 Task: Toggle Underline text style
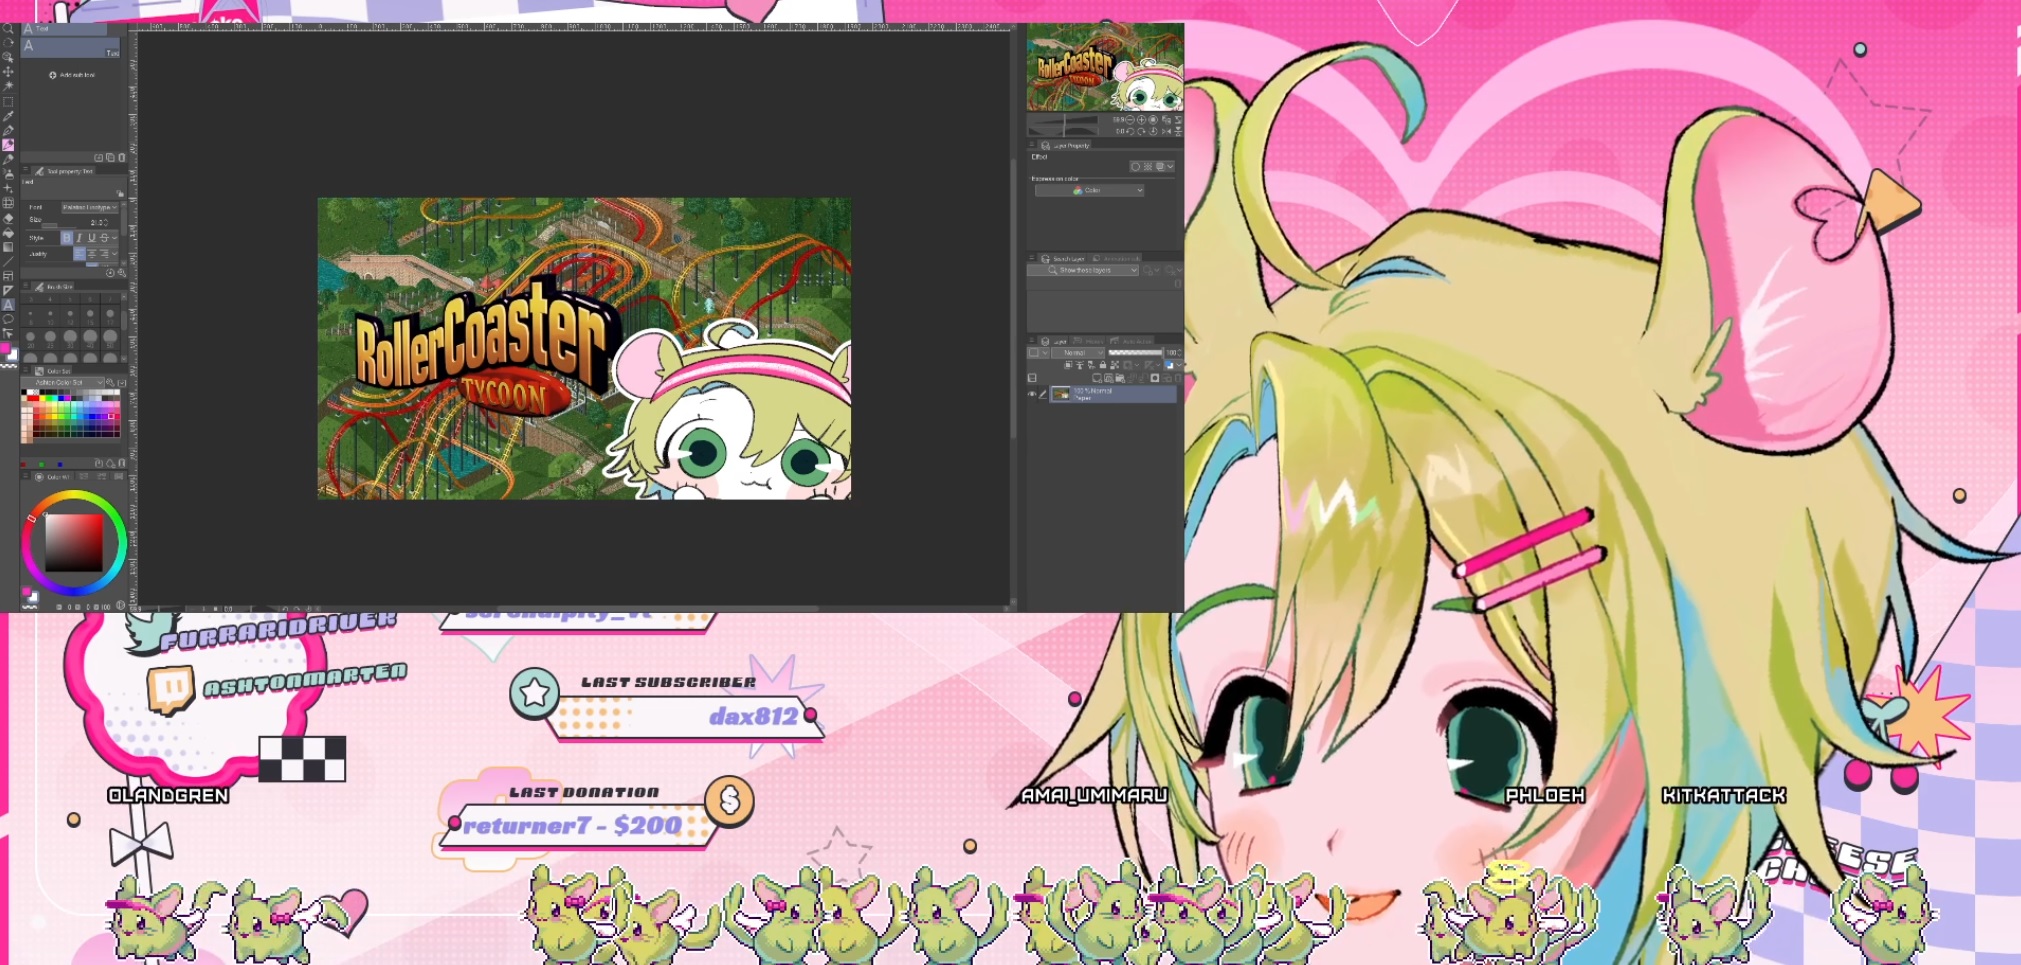coord(91,238)
